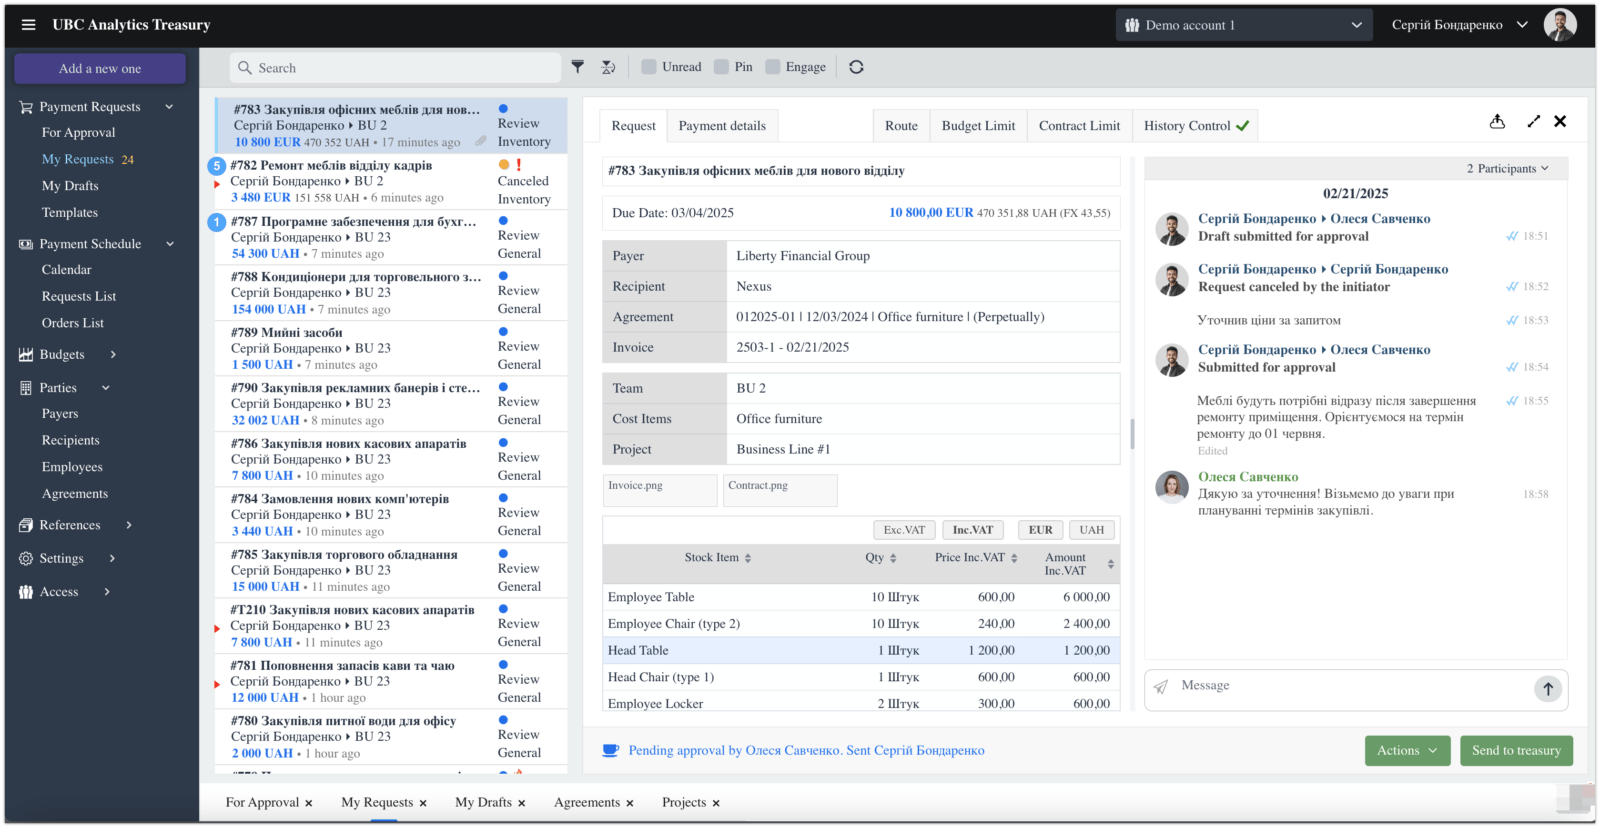Select the EUR currency toggle
The width and height of the screenshot is (1600, 828).
[1041, 530]
